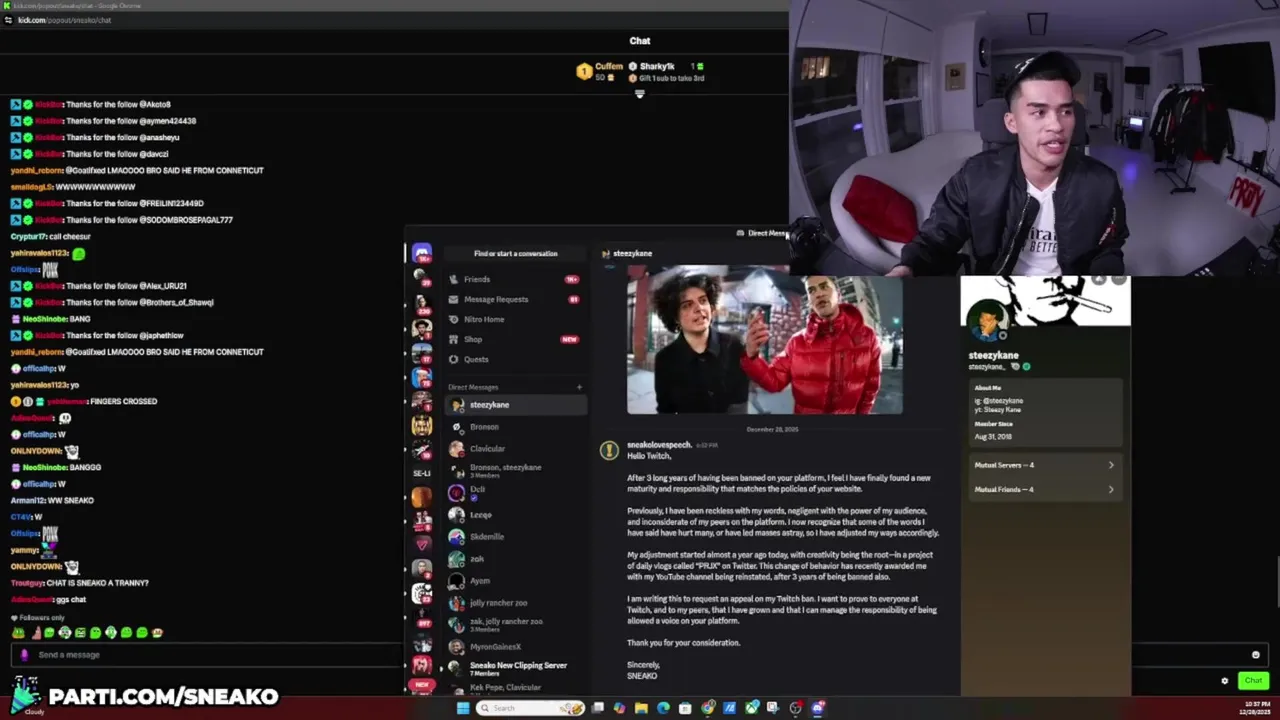
Task: Open the Dcli direct message
Action: pyautogui.click(x=516, y=492)
